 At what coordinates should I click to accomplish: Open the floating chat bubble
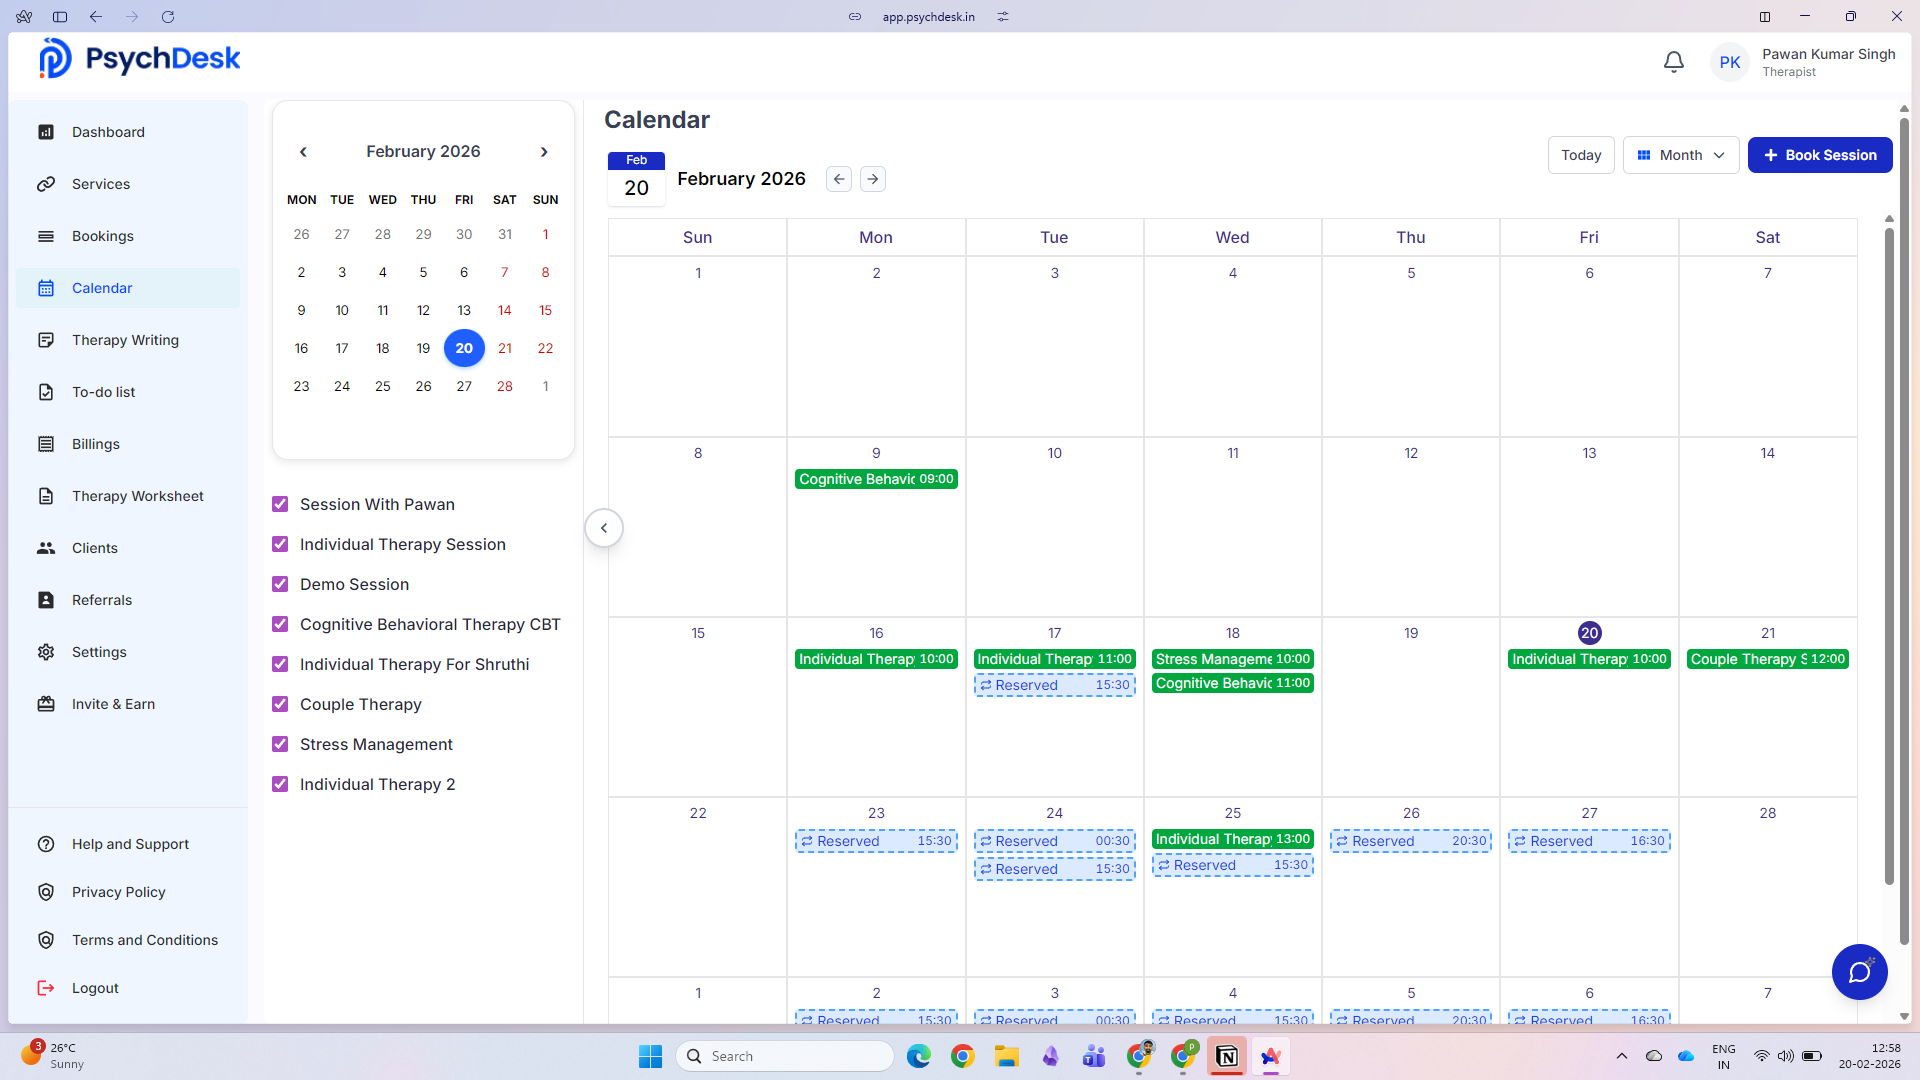coord(1859,971)
